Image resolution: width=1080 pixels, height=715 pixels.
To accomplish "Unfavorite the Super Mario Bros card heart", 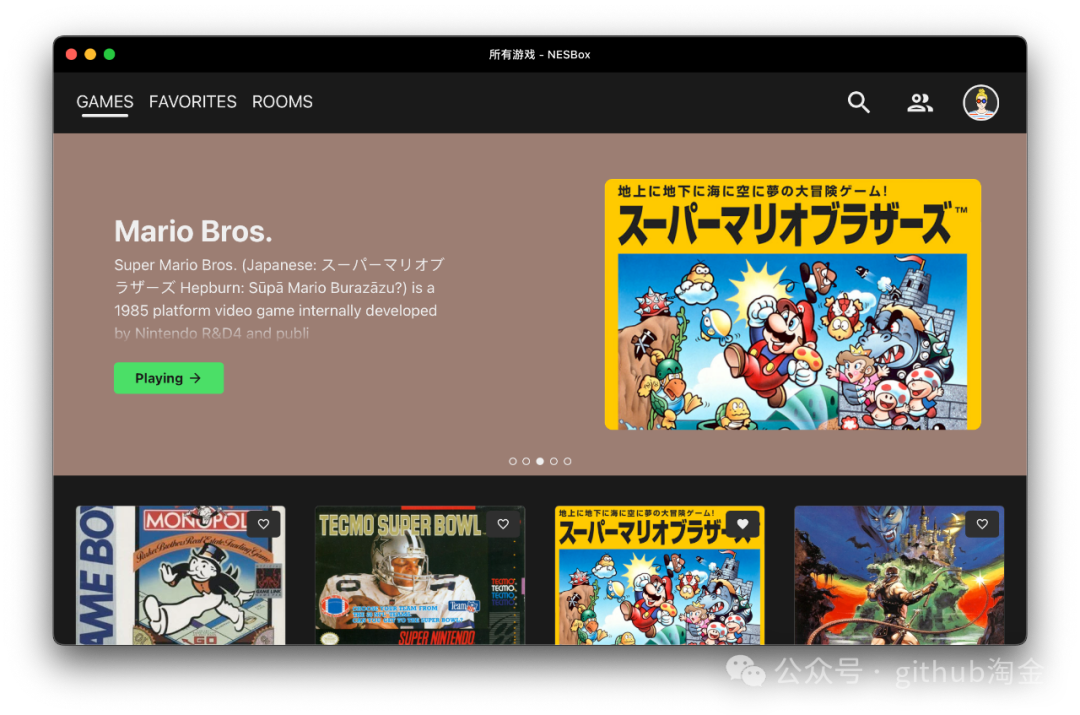I will point(742,524).
